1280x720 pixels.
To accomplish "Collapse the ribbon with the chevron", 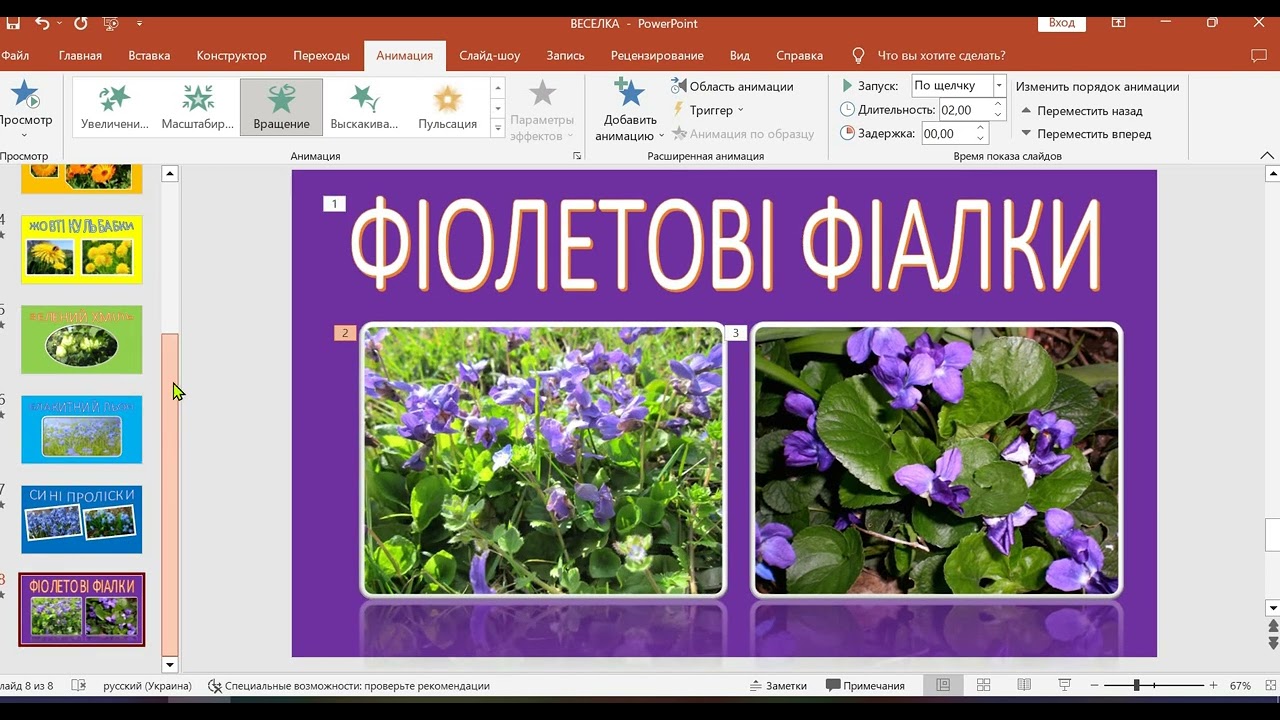I will 1267,156.
